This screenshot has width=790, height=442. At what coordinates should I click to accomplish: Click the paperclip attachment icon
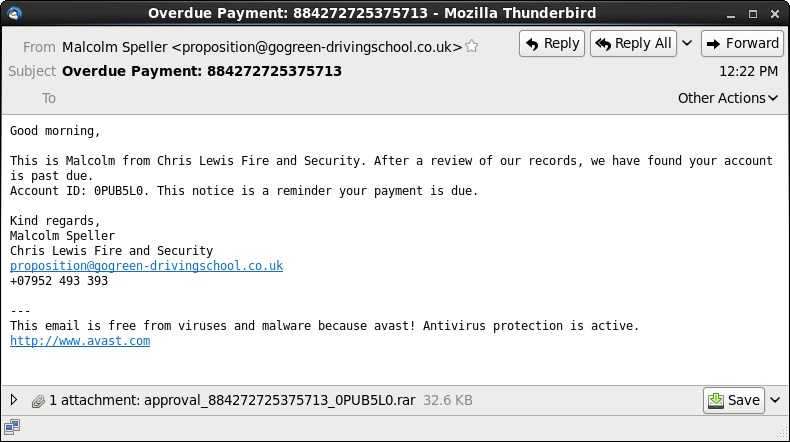click(x=38, y=401)
